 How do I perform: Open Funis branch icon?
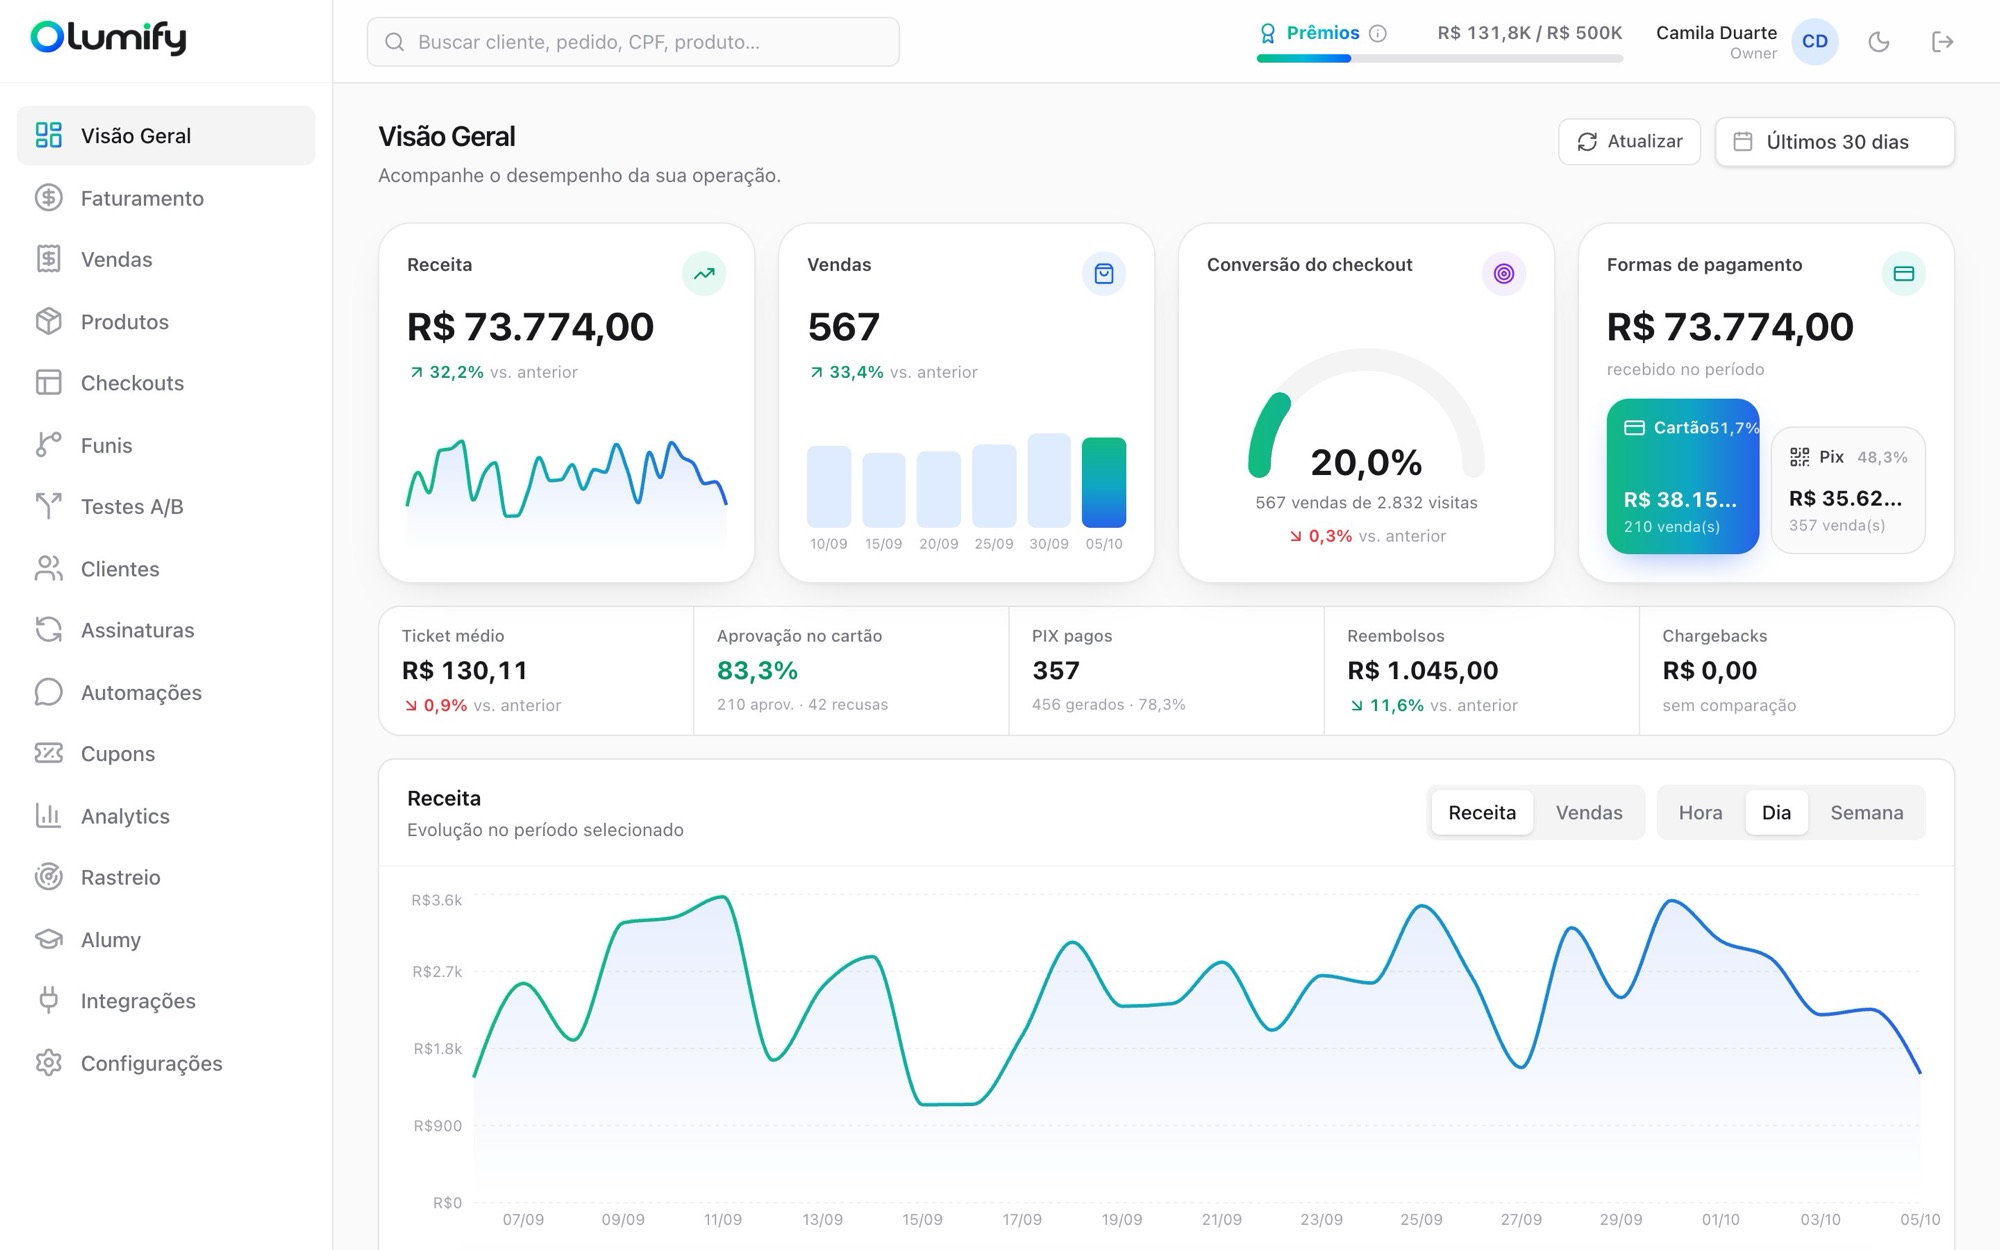pyautogui.click(x=48, y=445)
